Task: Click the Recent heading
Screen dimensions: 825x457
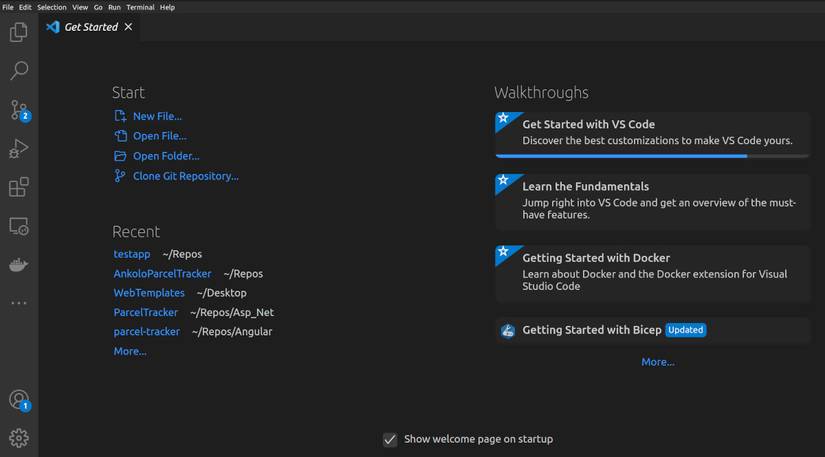Action: [x=136, y=231]
